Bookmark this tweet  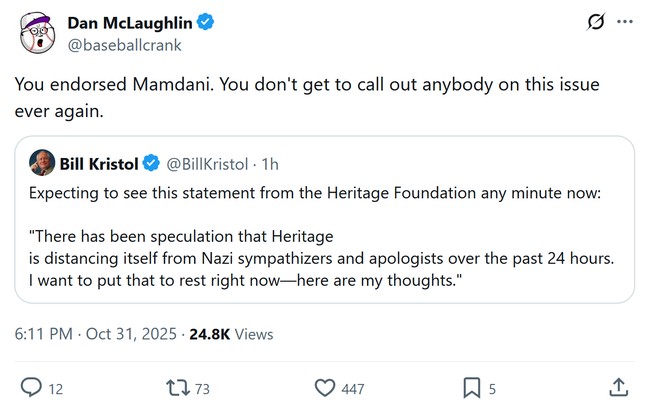tap(471, 387)
